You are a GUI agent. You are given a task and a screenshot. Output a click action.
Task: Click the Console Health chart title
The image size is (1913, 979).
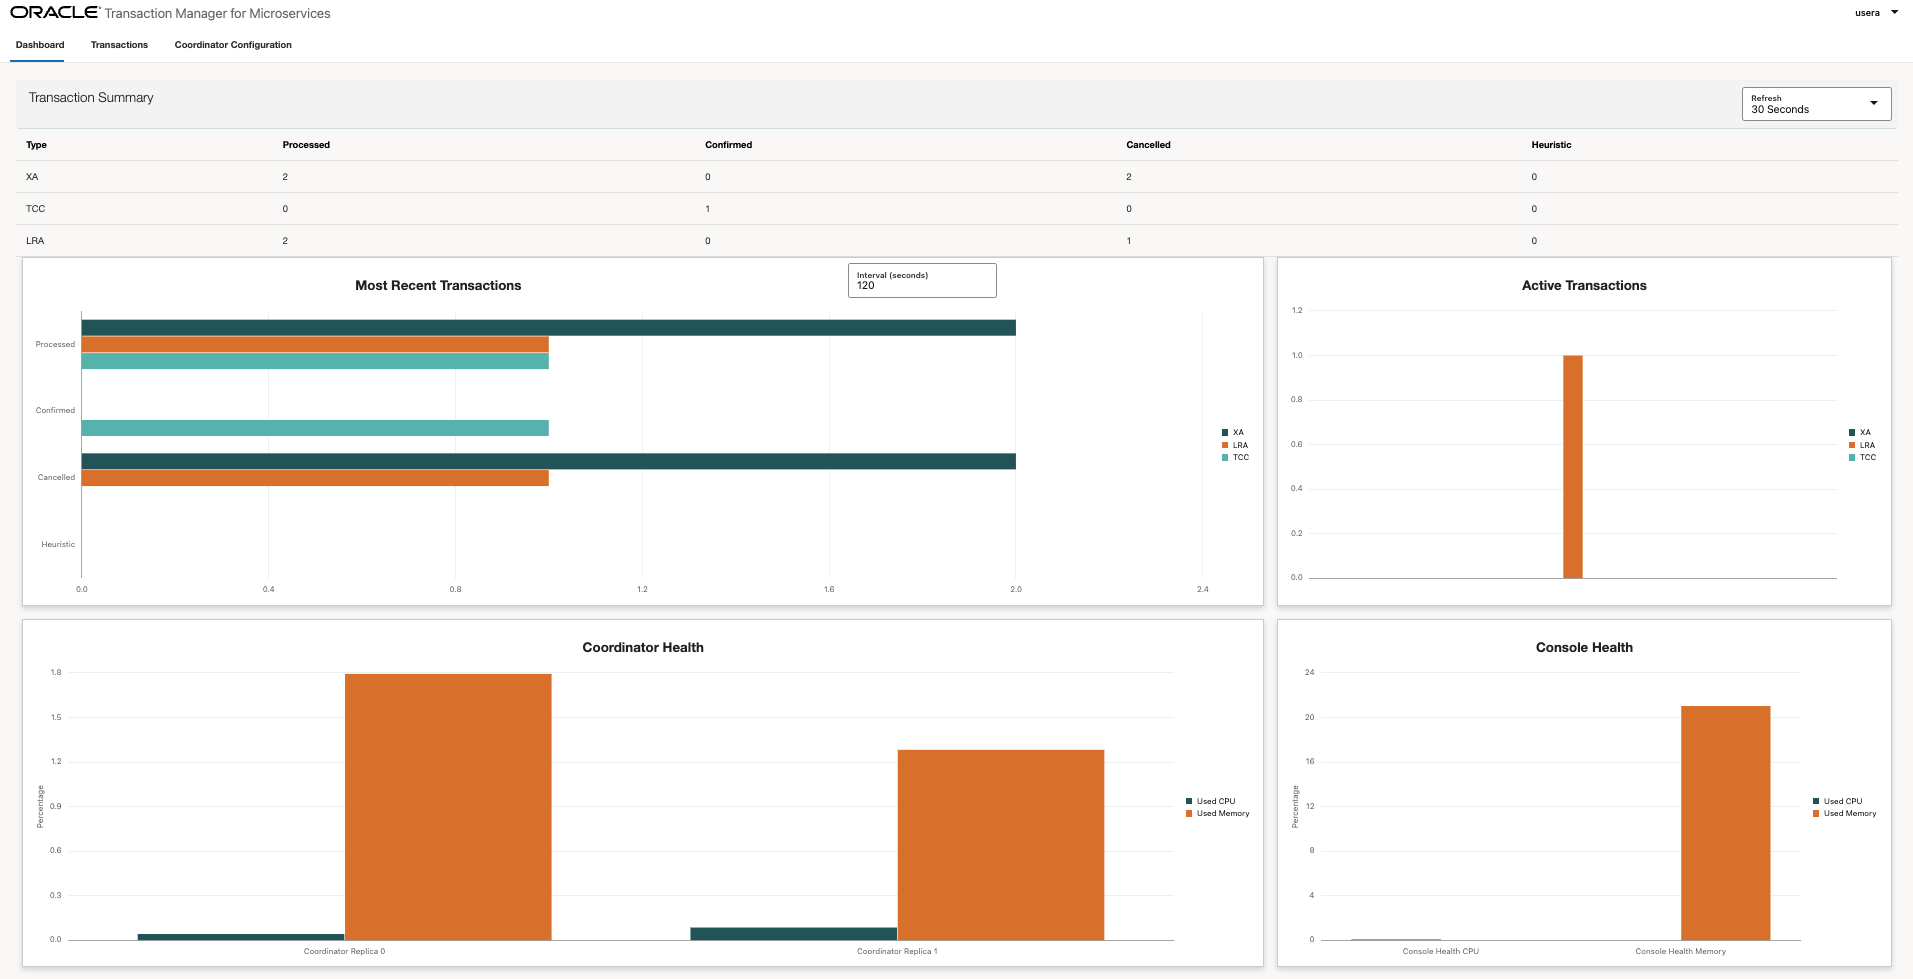tap(1584, 648)
